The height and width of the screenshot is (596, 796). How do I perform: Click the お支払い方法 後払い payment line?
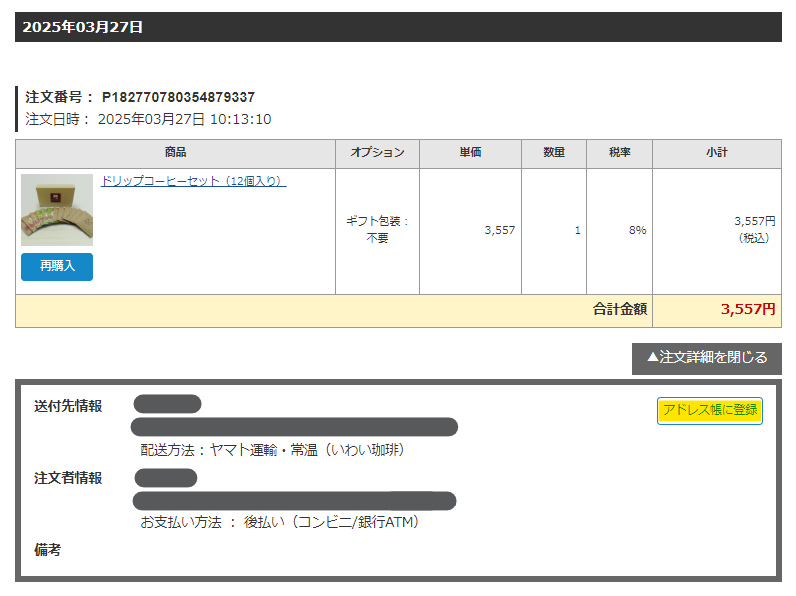280,522
